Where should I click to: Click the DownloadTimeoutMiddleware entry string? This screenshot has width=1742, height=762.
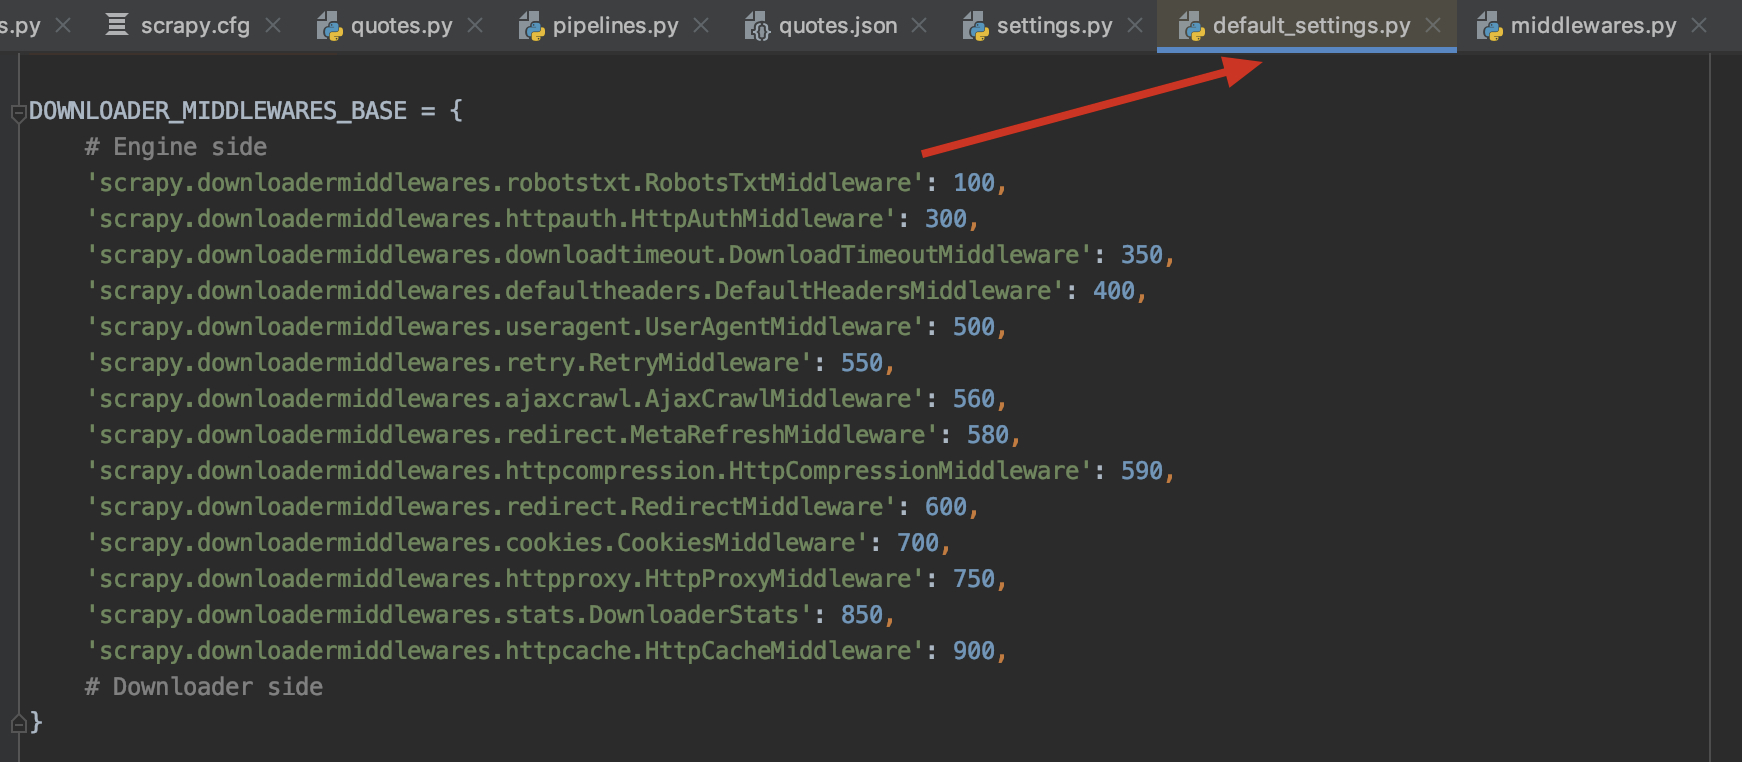coord(589,255)
